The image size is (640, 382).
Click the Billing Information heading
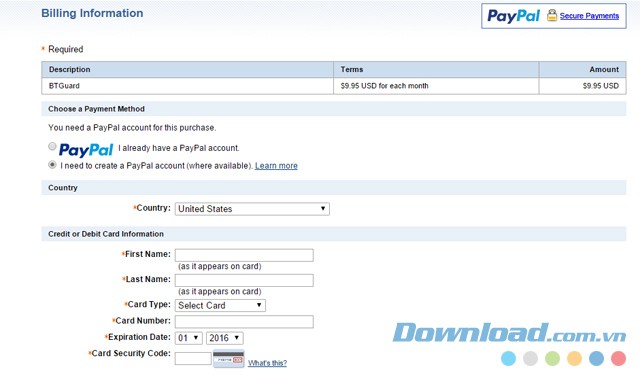92,13
